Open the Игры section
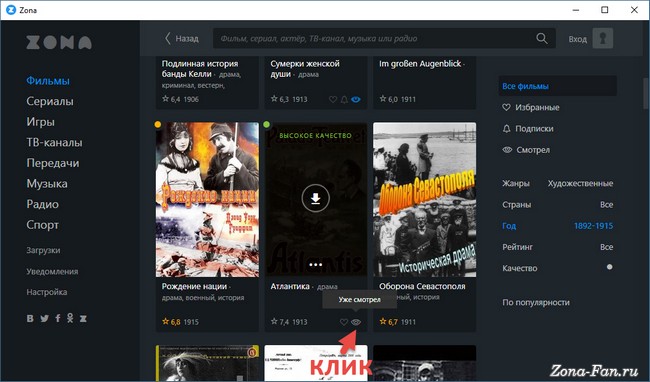The height and width of the screenshot is (382, 650). pos(40,122)
